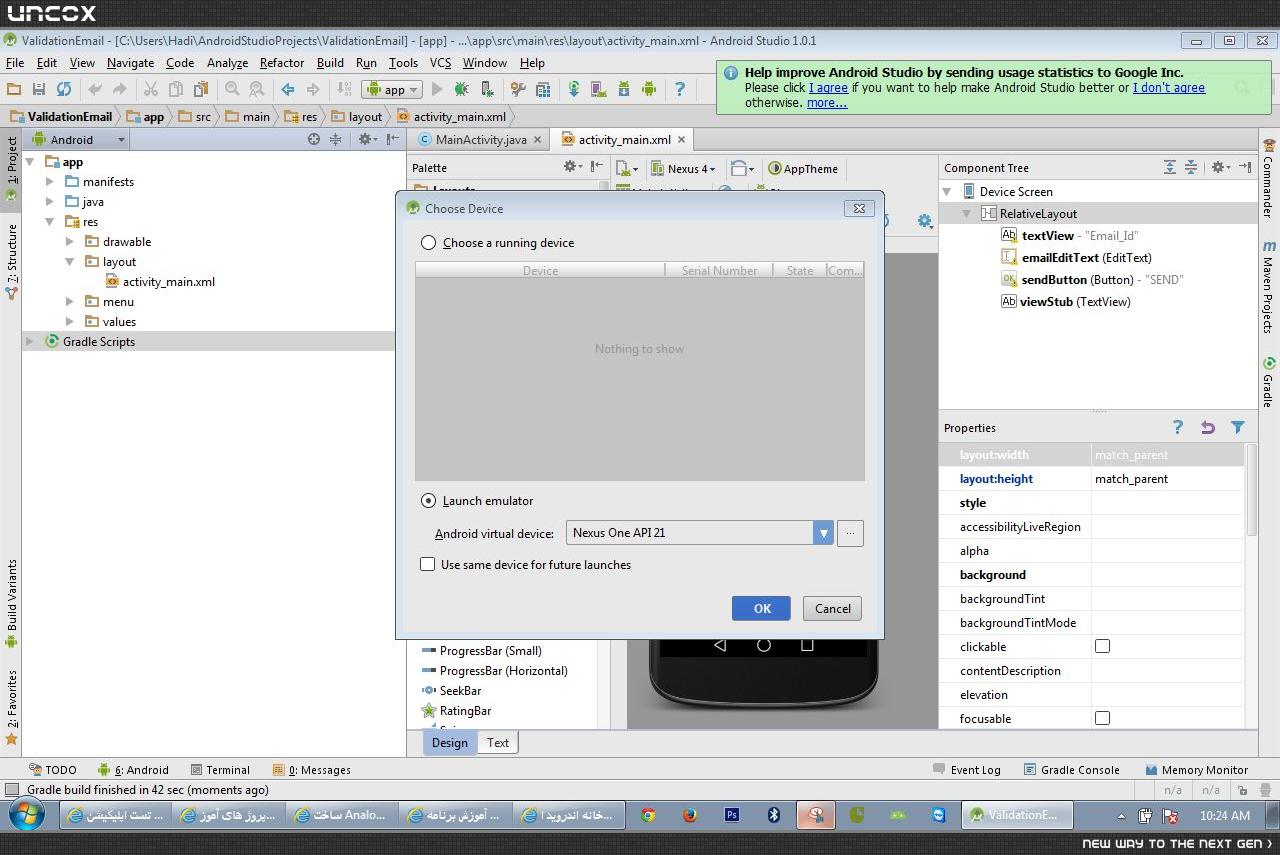This screenshot has width=1280, height=855.
Task: Collapse the RelativeLayout node in Component Tree
Action: (x=967, y=213)
